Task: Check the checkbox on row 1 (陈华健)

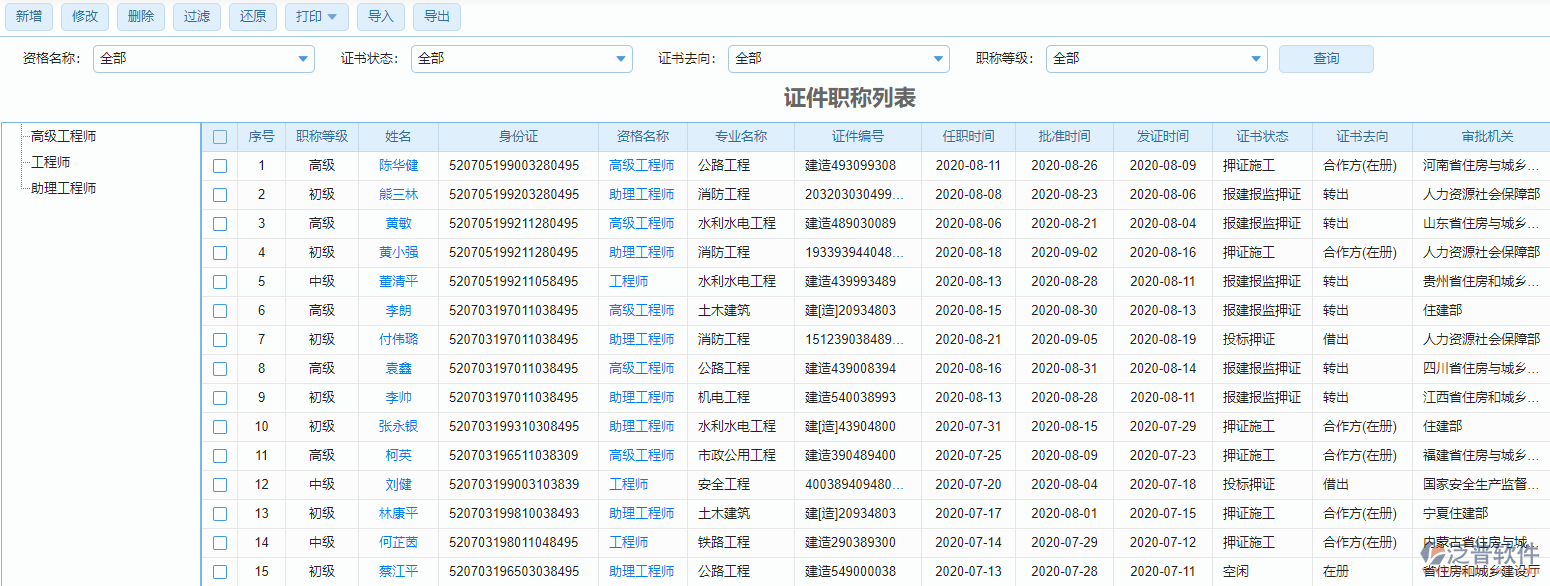Action: tap(220, 165)
